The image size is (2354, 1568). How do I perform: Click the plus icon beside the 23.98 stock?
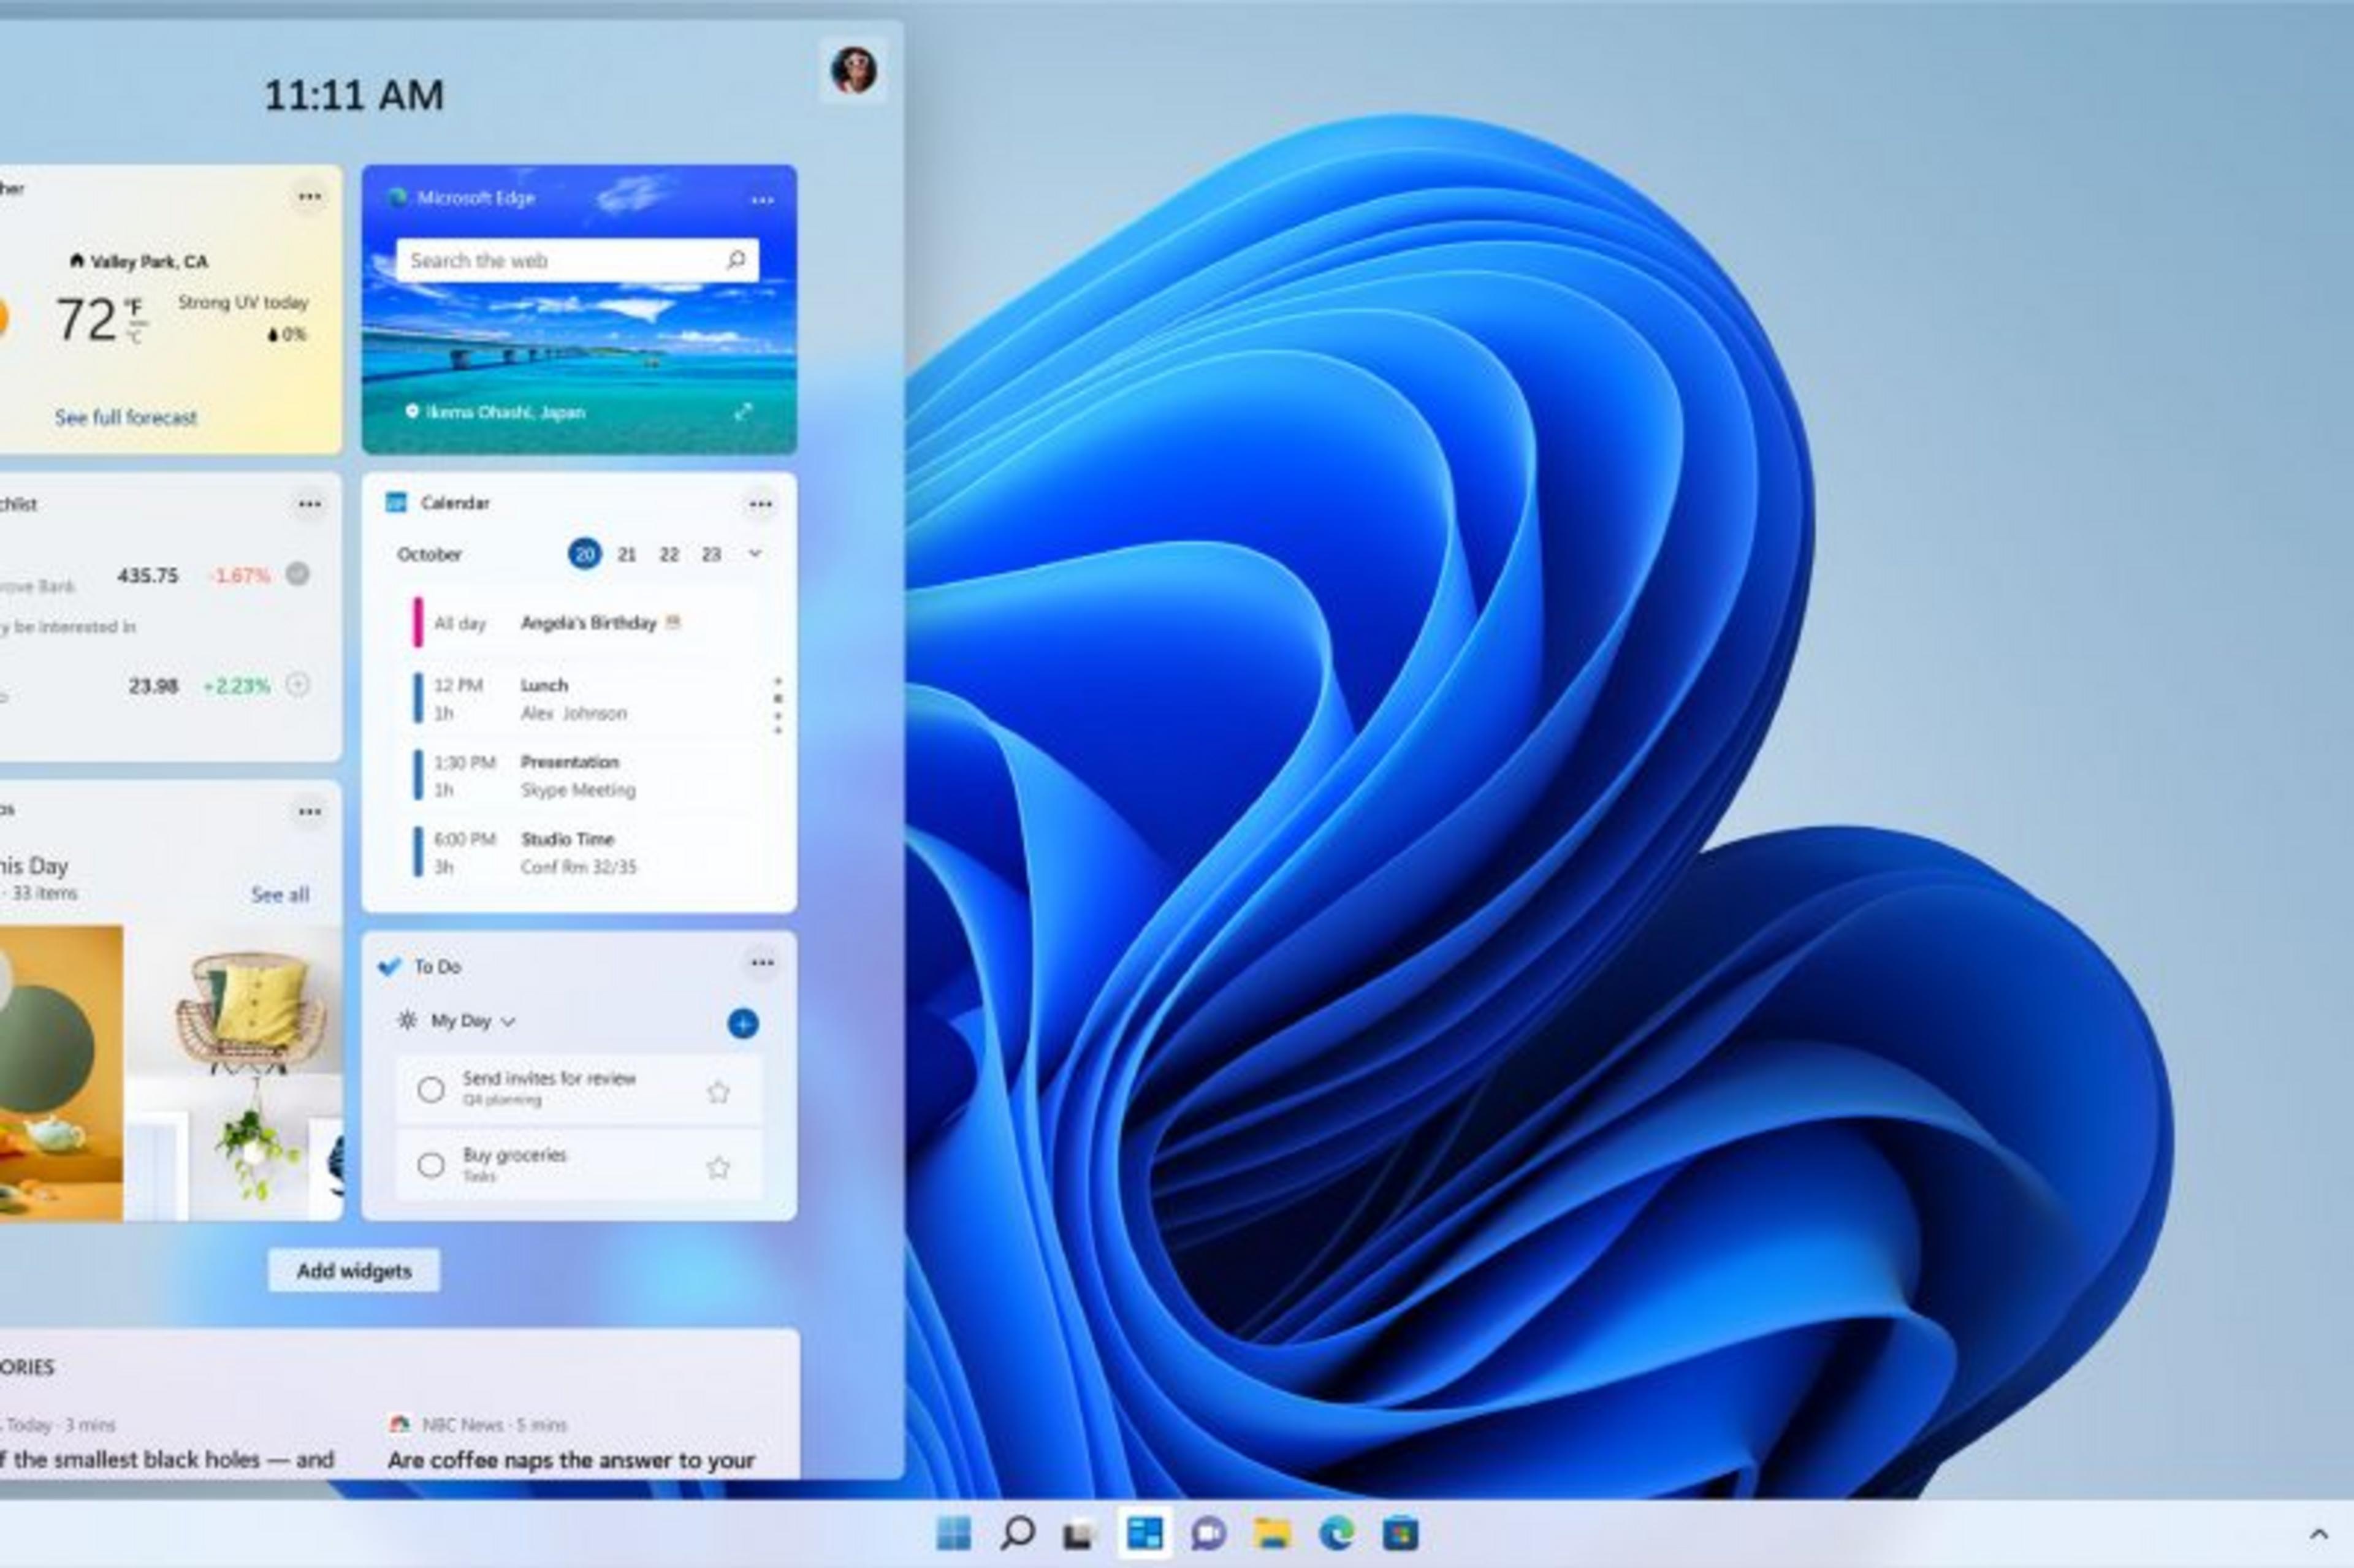tap(297, 686)
